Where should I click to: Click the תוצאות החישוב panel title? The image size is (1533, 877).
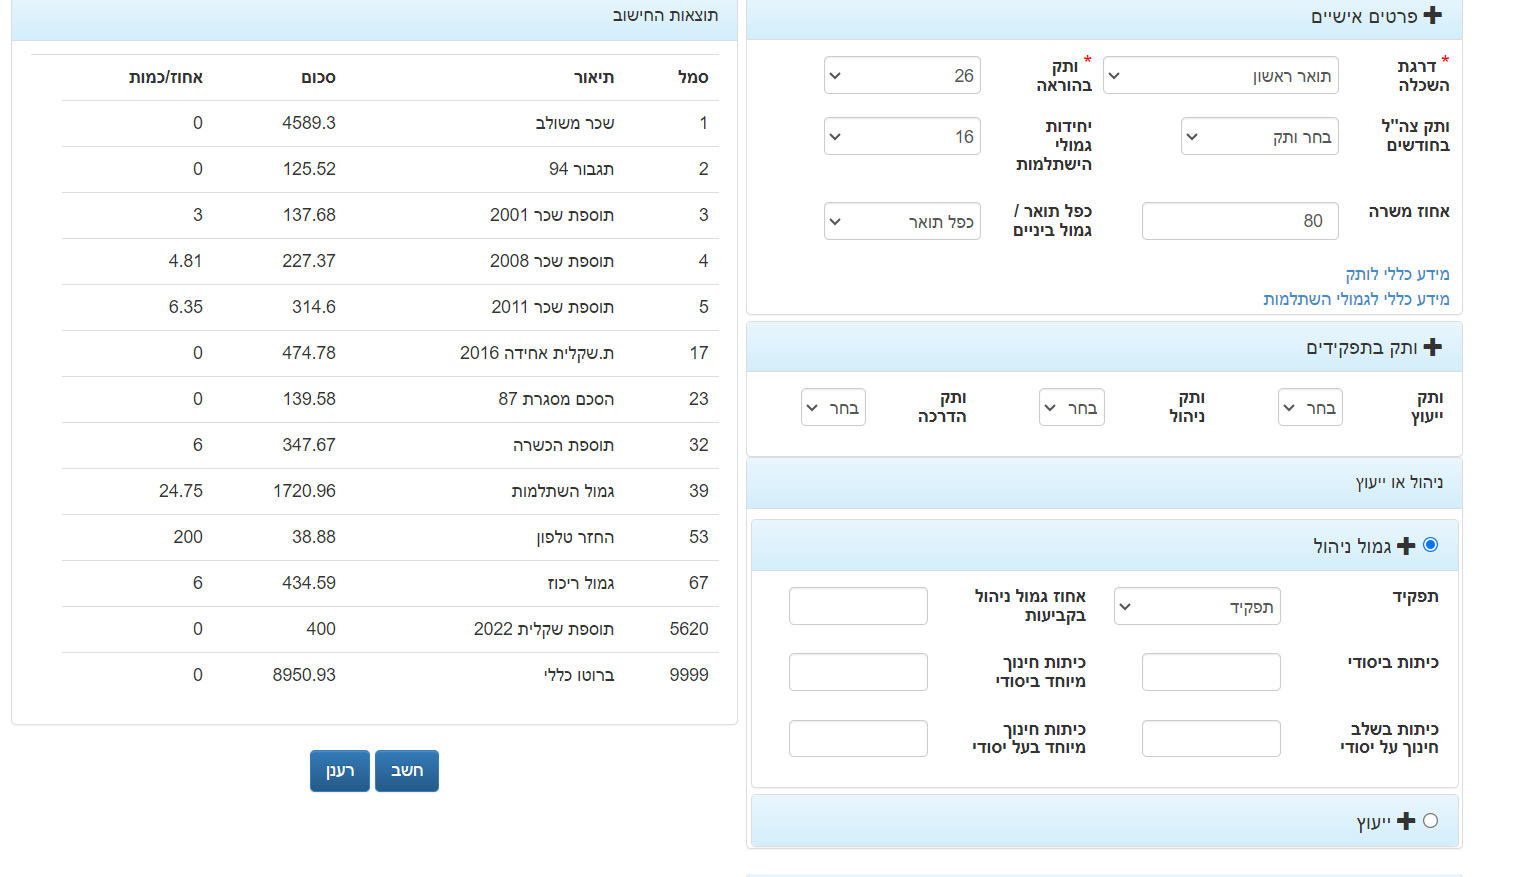(x=665, y=15)
